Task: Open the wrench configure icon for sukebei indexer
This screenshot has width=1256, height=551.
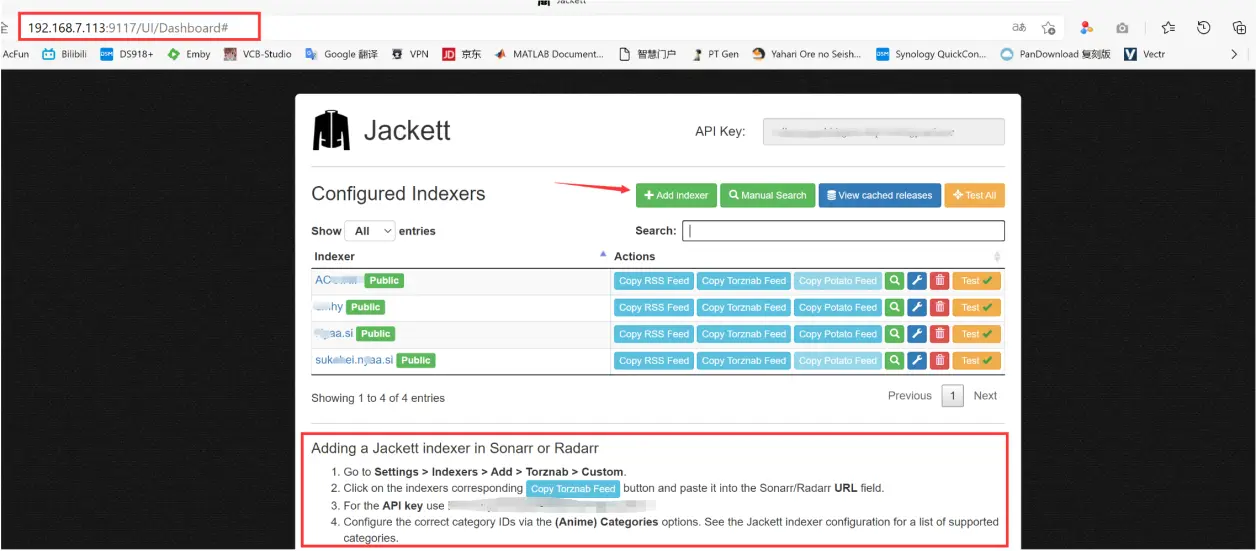Action: pos(917,360)
